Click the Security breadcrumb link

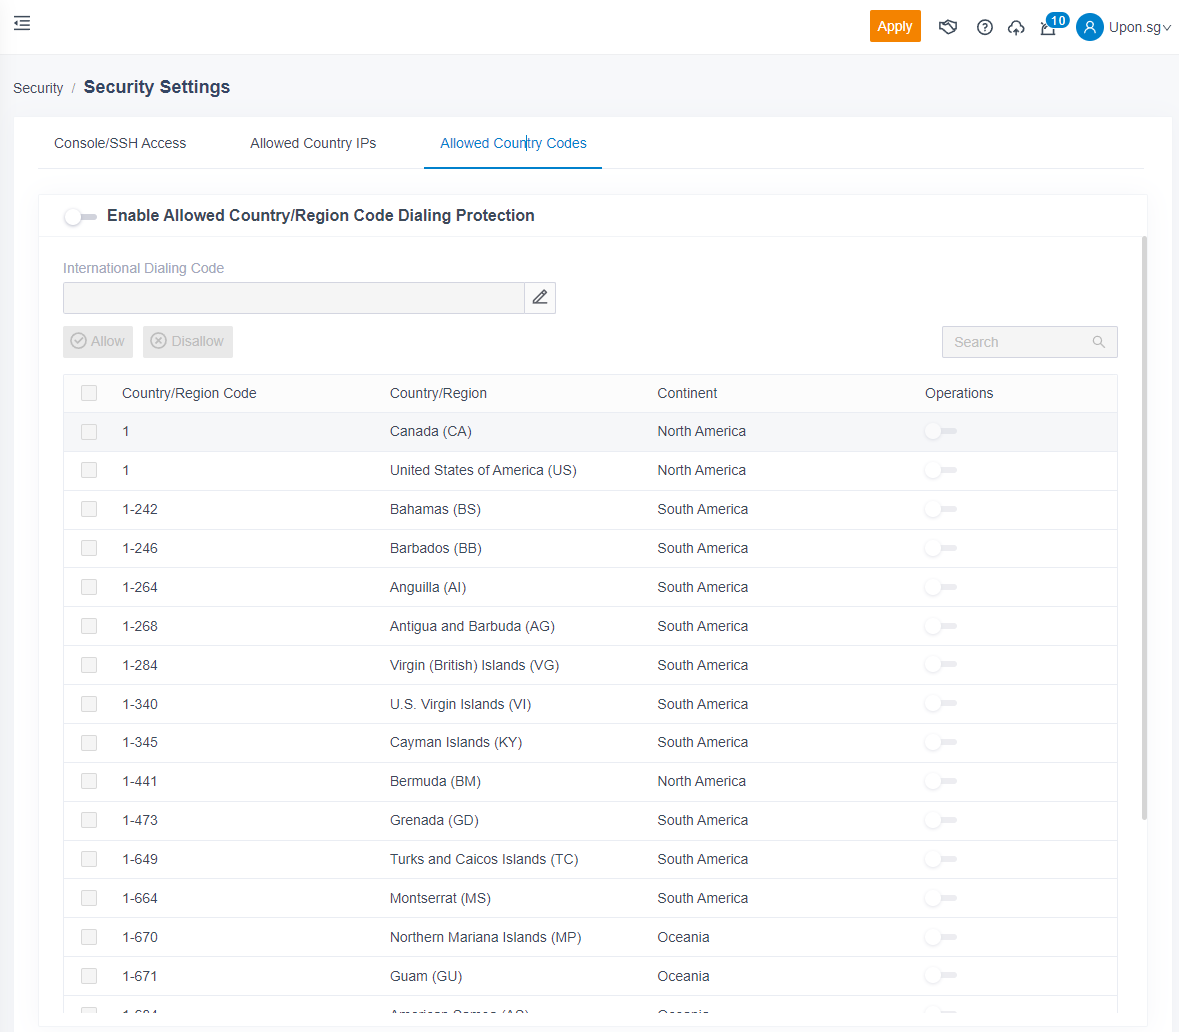(38, 88)
